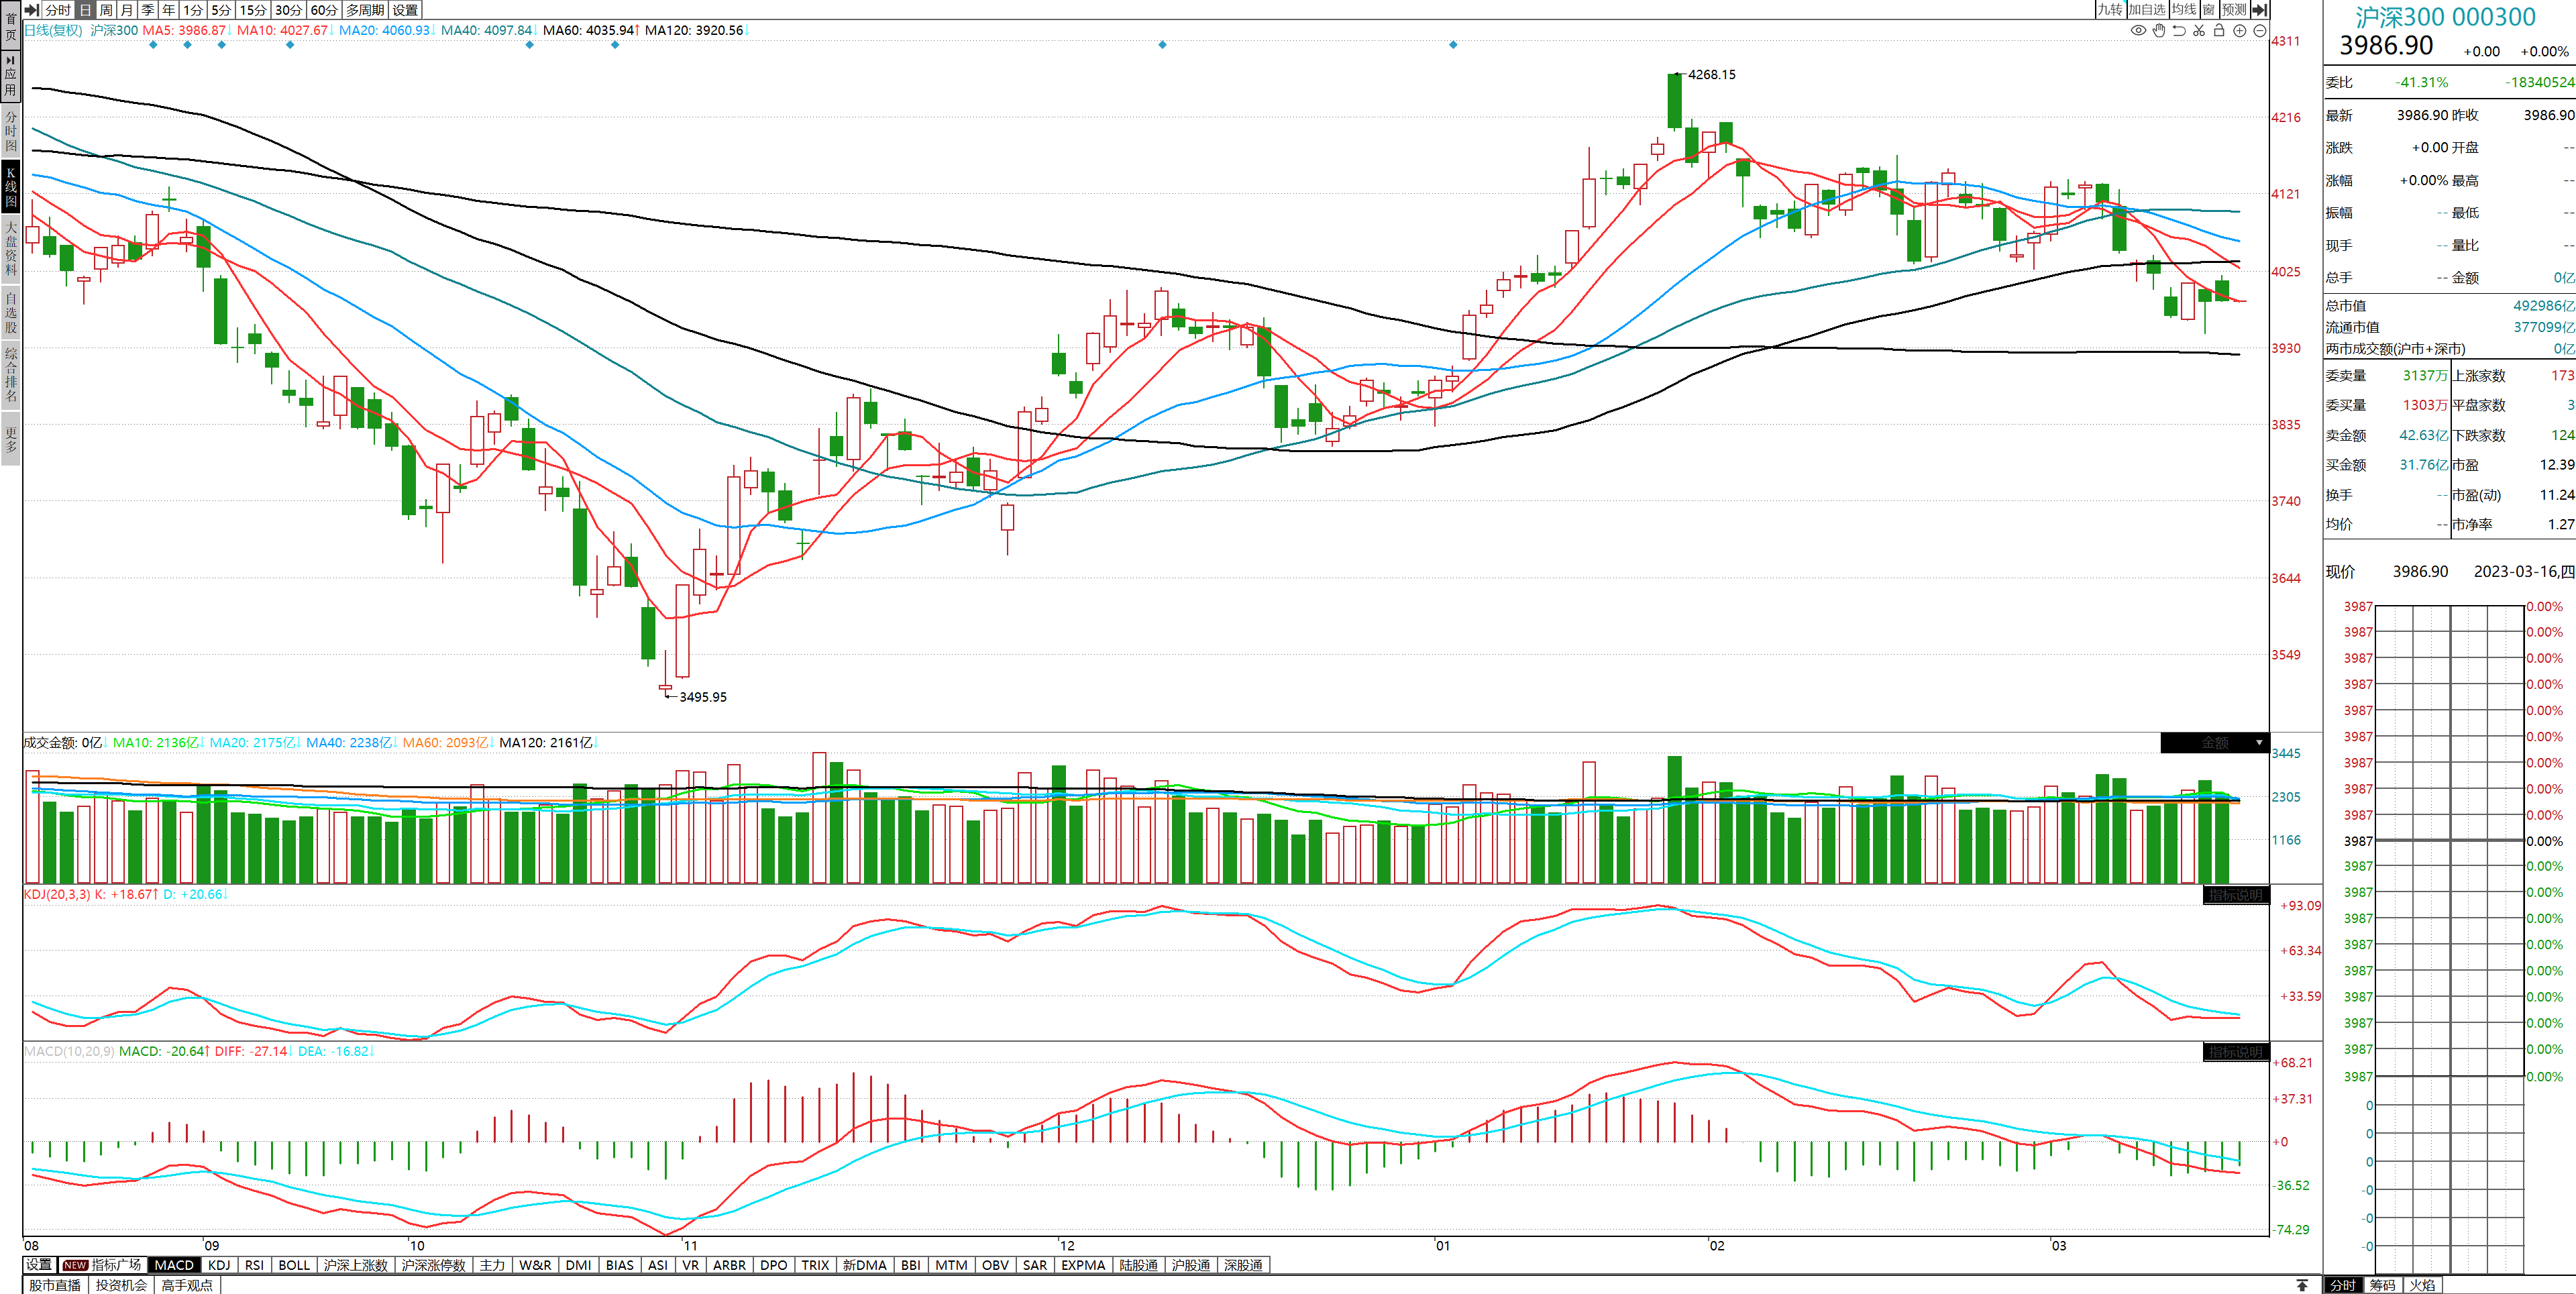Click 指标说明 on the KDJ panel
2576x1294 pixels.
pyautogui.click(x=2235, y=895)
